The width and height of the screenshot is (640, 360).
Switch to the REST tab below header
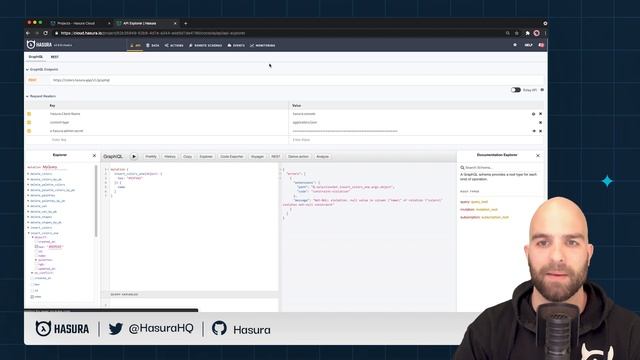[55, 57]
